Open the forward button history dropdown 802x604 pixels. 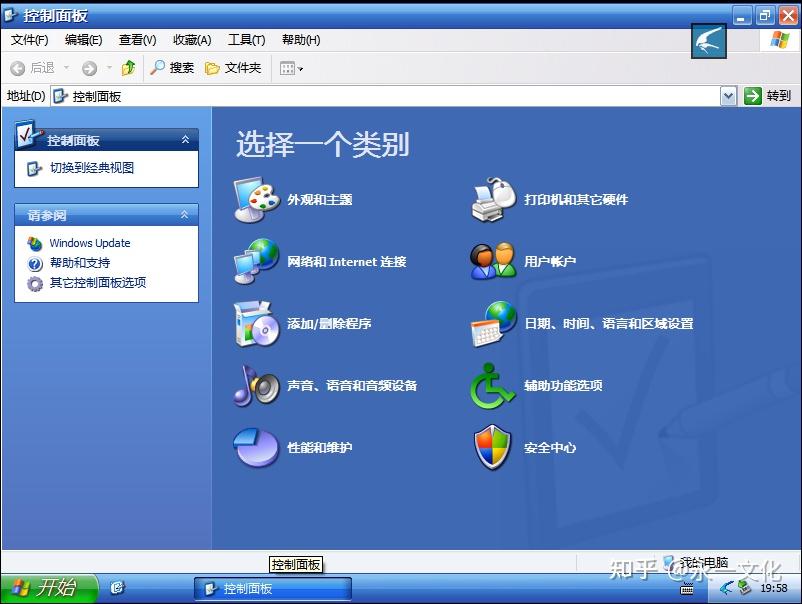tap(109, 68)
